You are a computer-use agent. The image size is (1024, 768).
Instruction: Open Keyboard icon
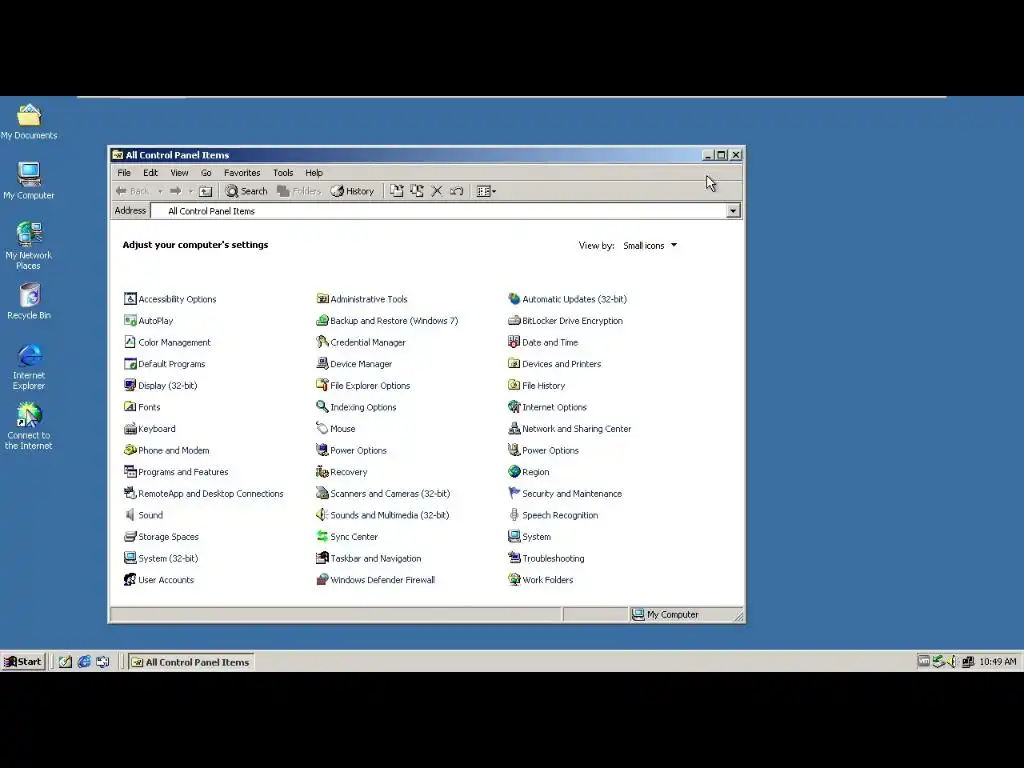130,428
